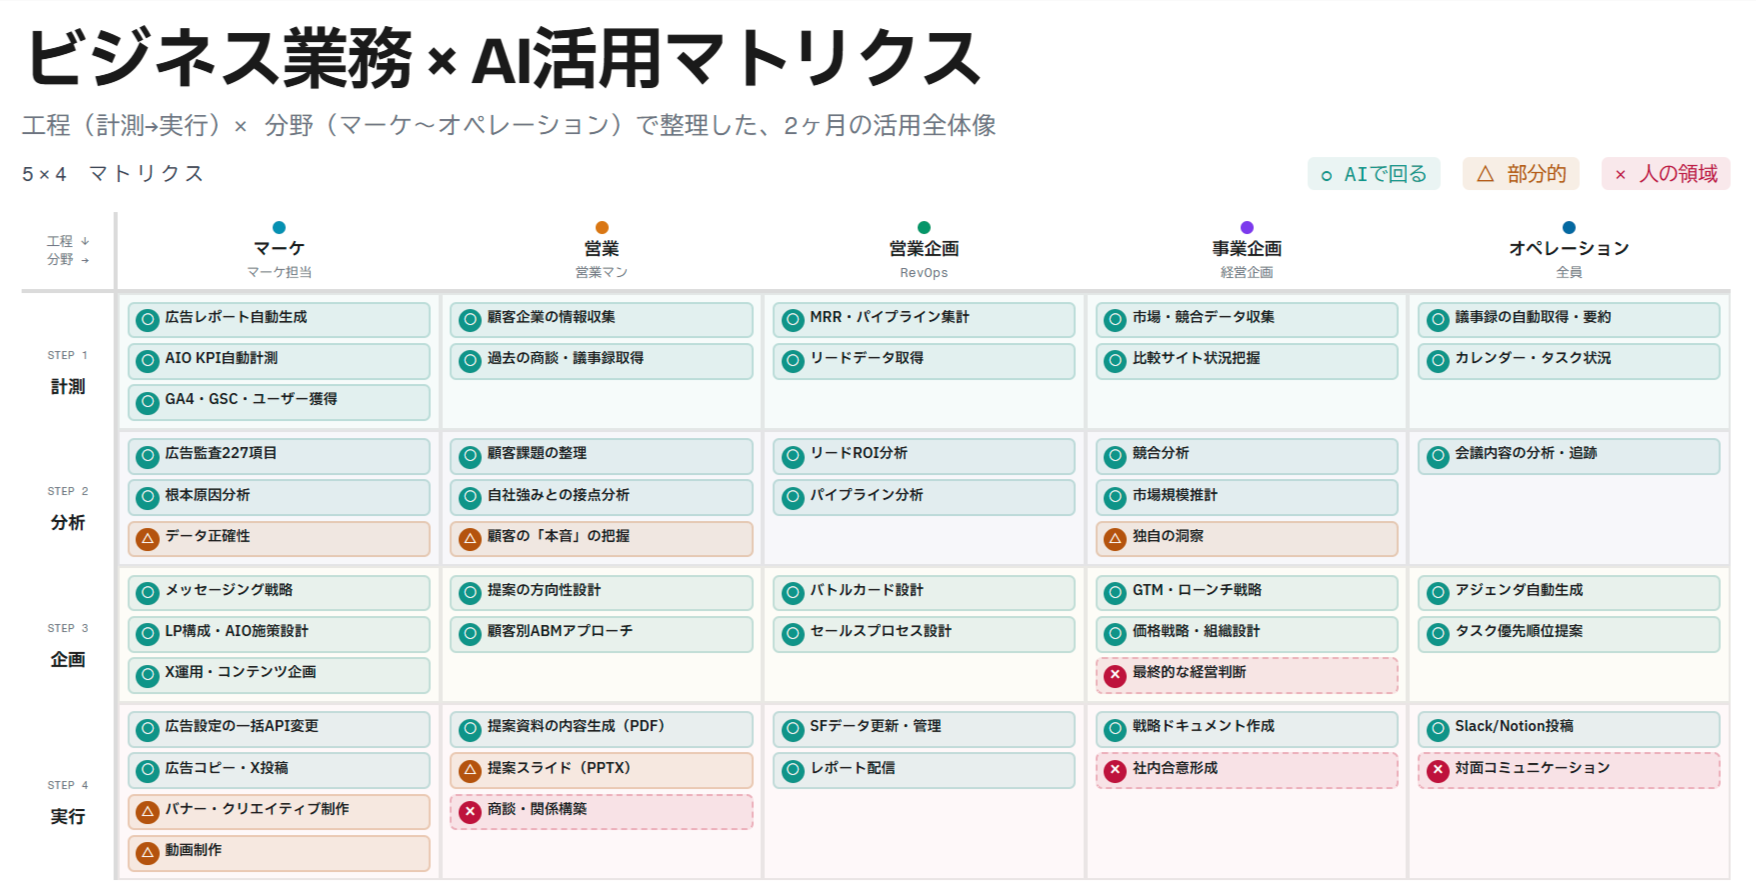Click the purple dot above 事業企画

coord(1247,228)
